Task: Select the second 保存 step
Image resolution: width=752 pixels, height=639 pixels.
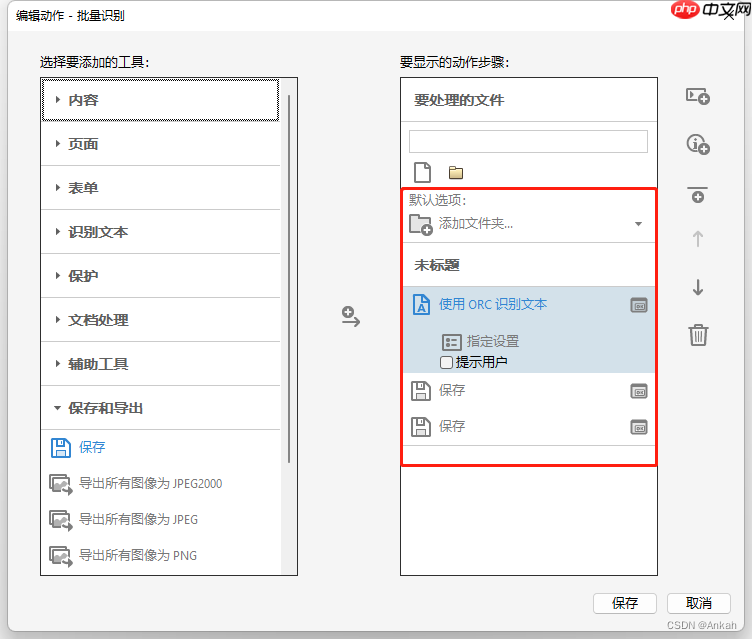Action: pyautogui.click(x=529, y=426)
